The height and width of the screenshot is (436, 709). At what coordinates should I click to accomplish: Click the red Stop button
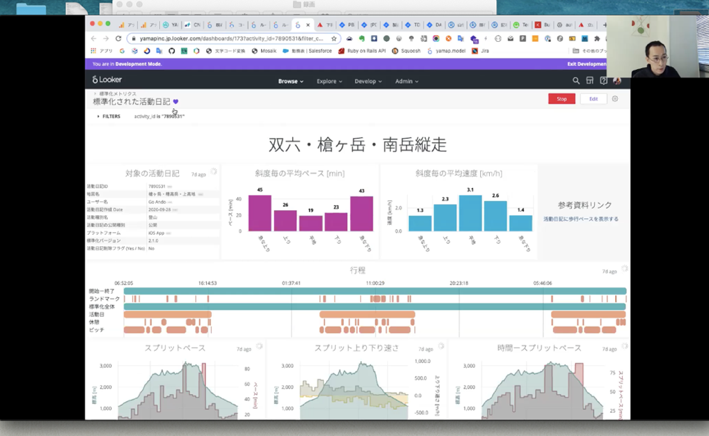click(562, 99)
